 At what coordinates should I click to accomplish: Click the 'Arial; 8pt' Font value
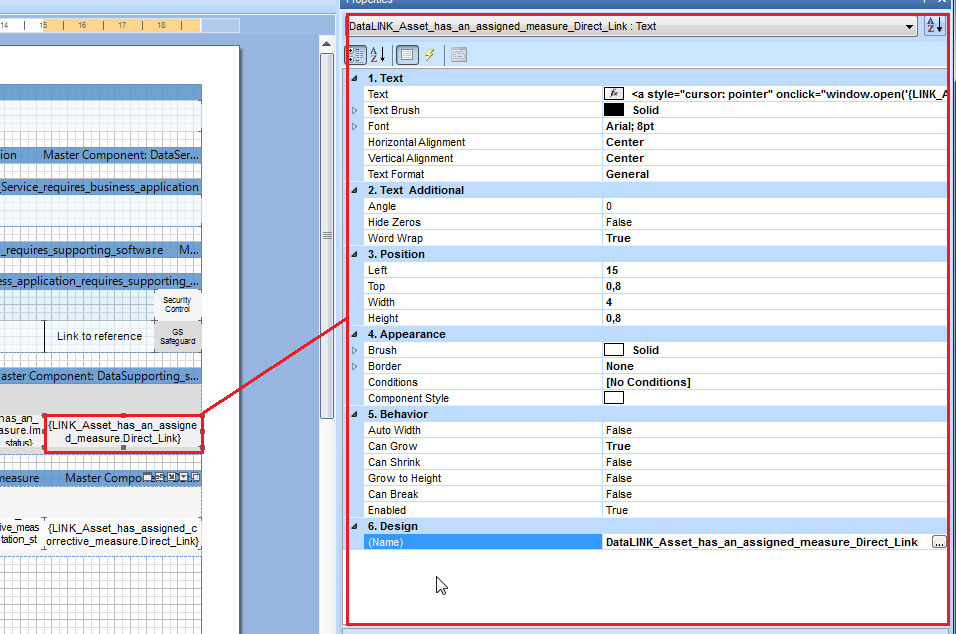pos(630,126)
